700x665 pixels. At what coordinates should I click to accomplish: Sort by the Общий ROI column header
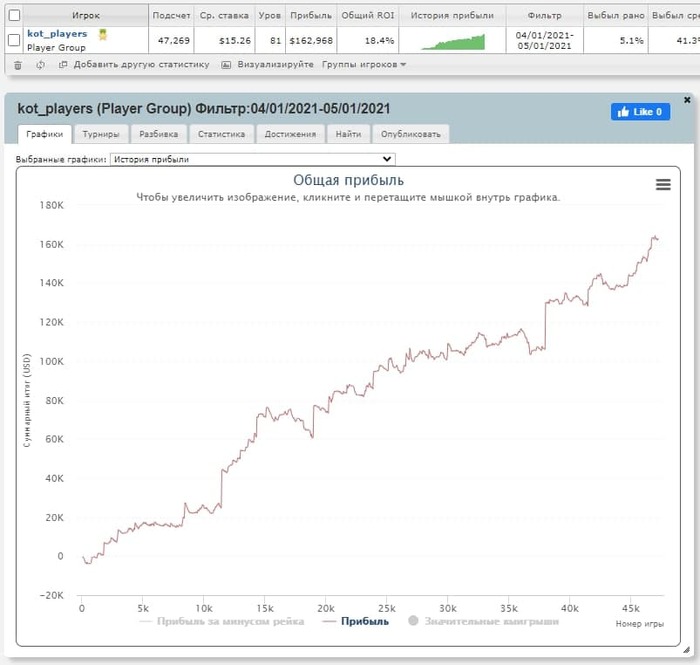pyautogui.click(x=368, y=16)
